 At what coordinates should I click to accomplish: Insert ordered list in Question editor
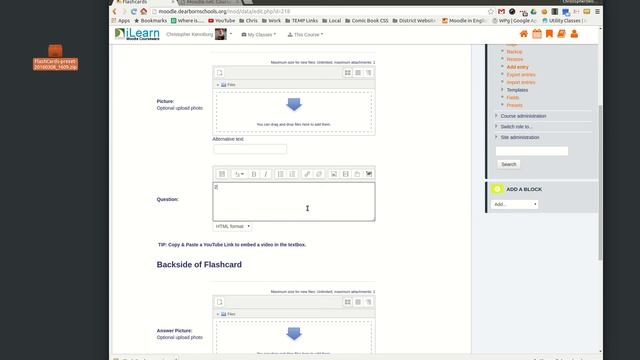[x=292, y=174]
